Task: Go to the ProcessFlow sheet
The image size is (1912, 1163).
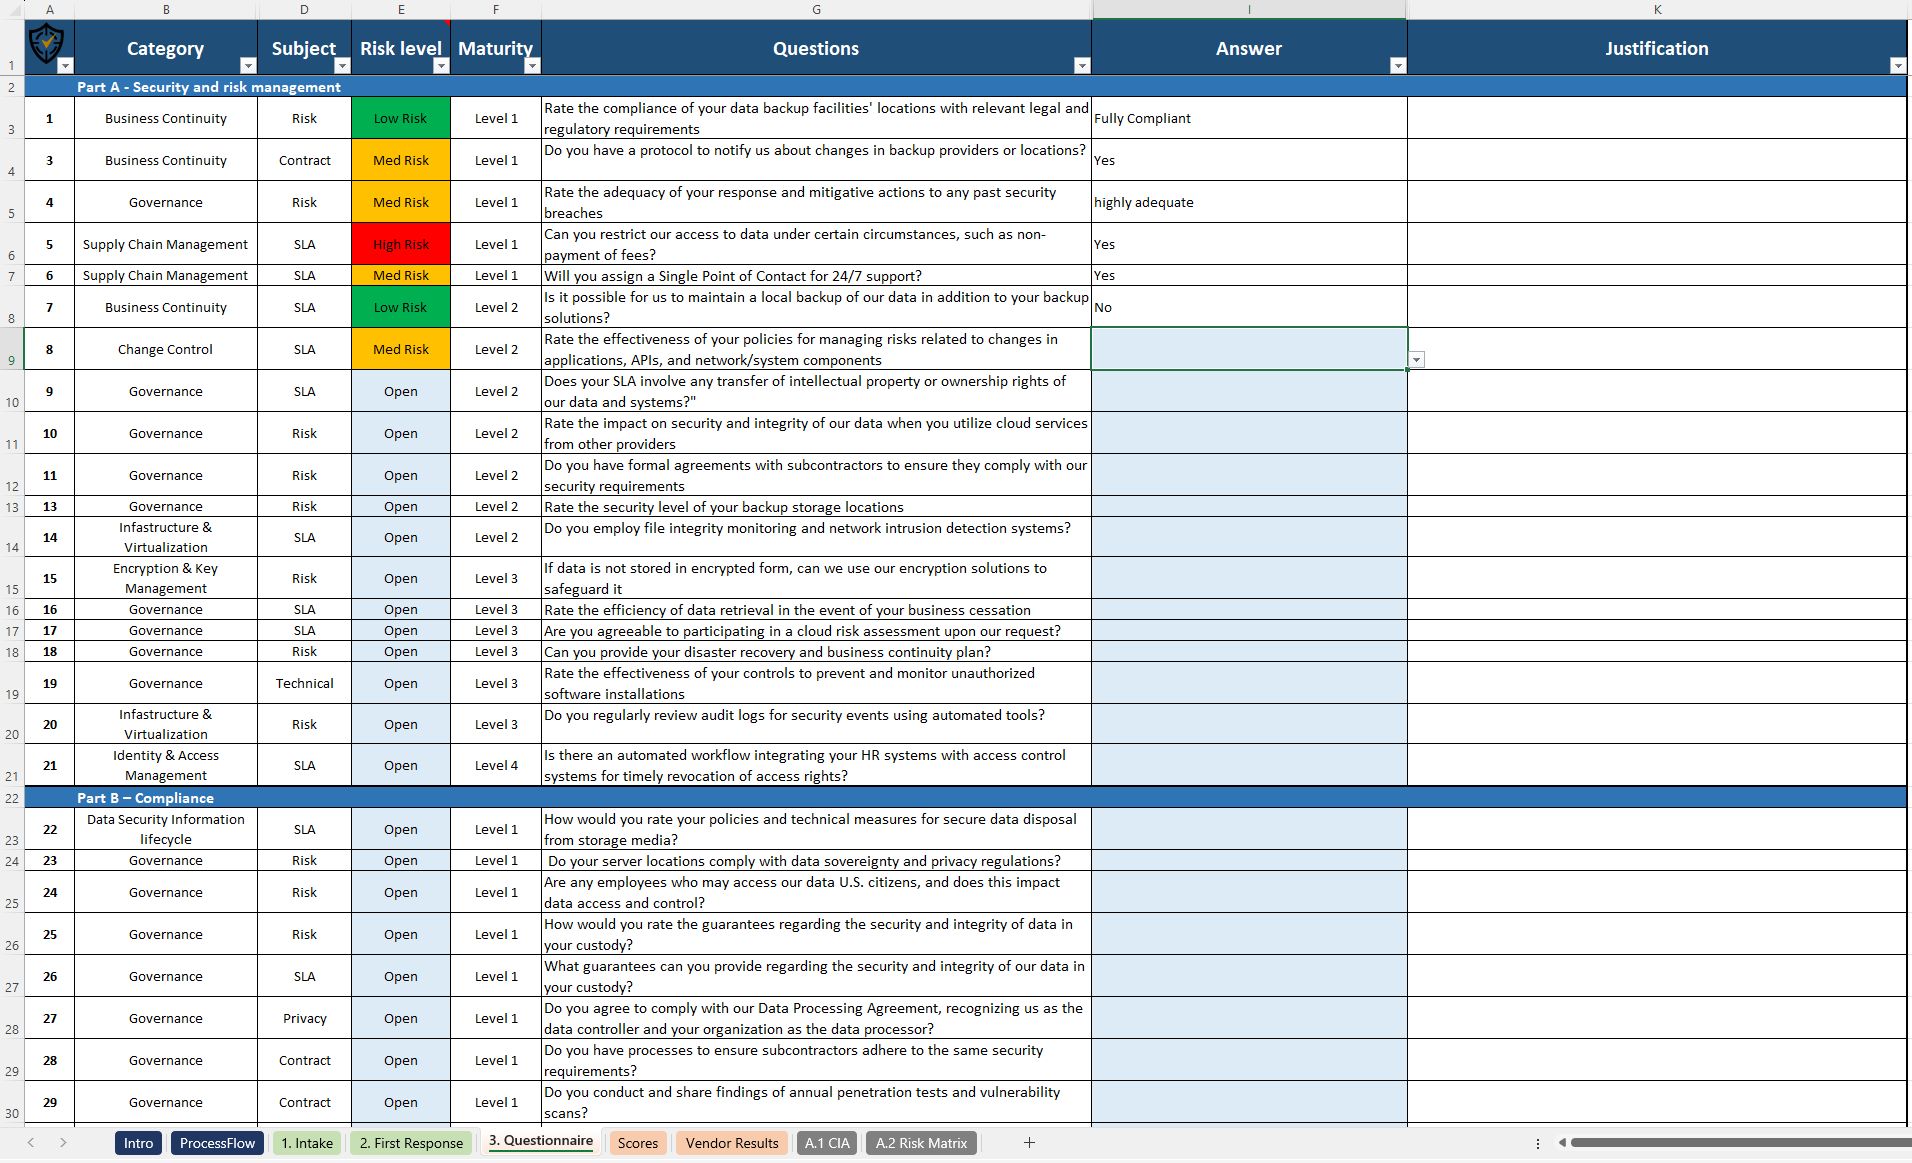Action: 217,1142
